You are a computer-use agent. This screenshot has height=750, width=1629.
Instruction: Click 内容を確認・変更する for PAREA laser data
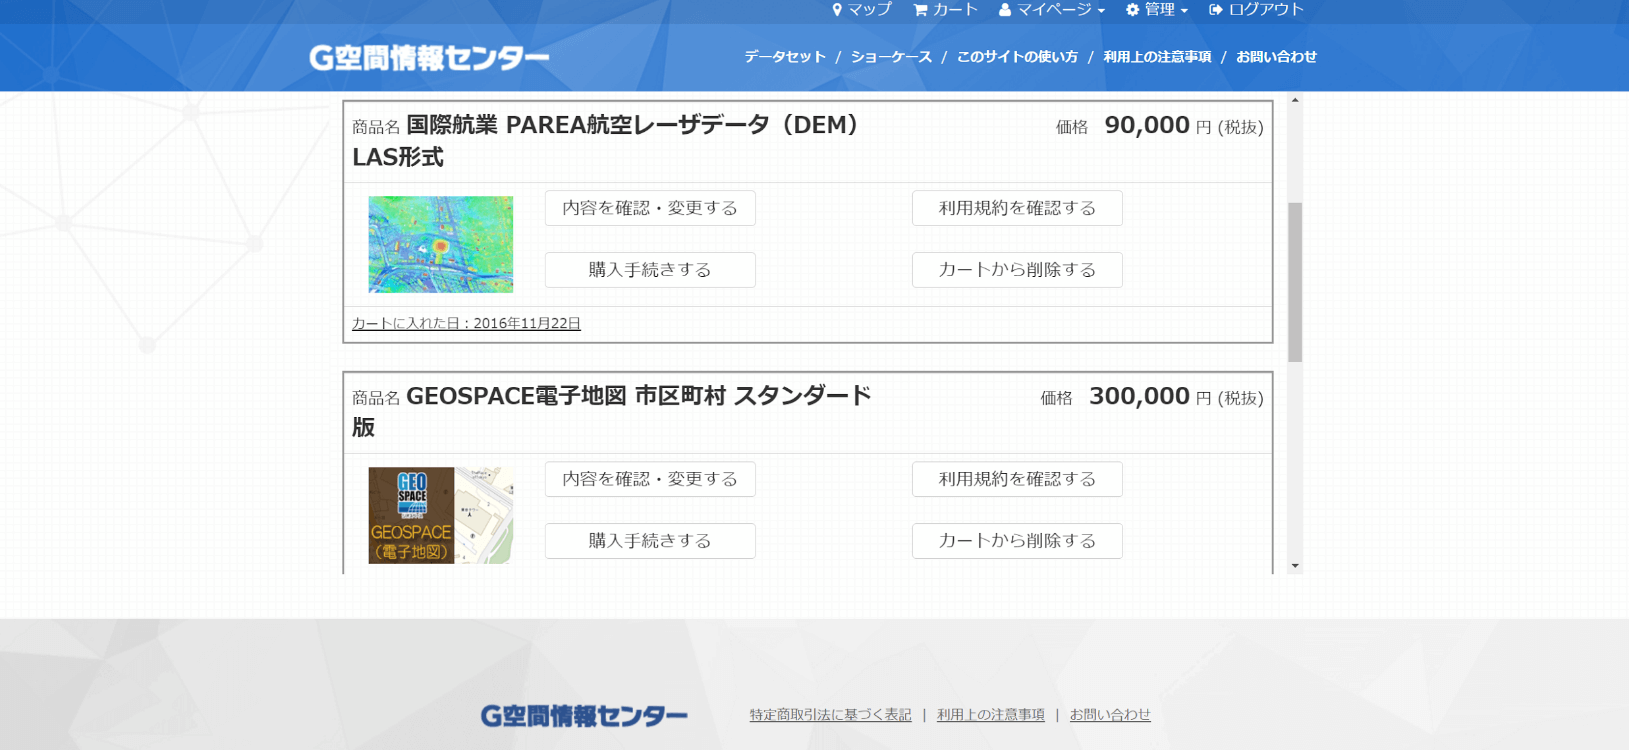coord(650,208)
